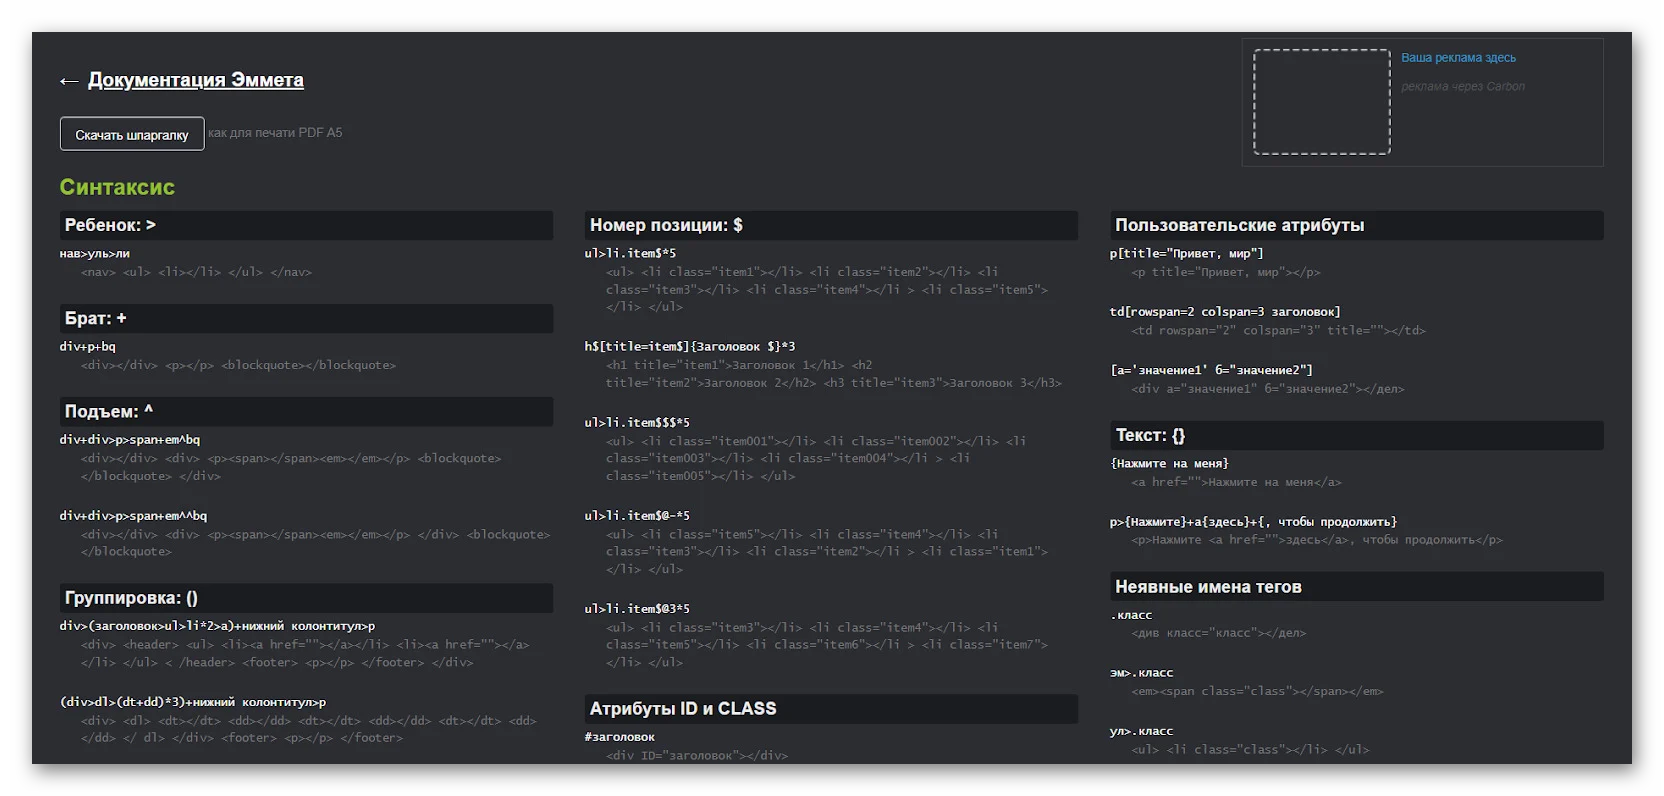Click the <p title="Привет, мир"></p> output
The image size is (1664, 796).
point(1226,272)
